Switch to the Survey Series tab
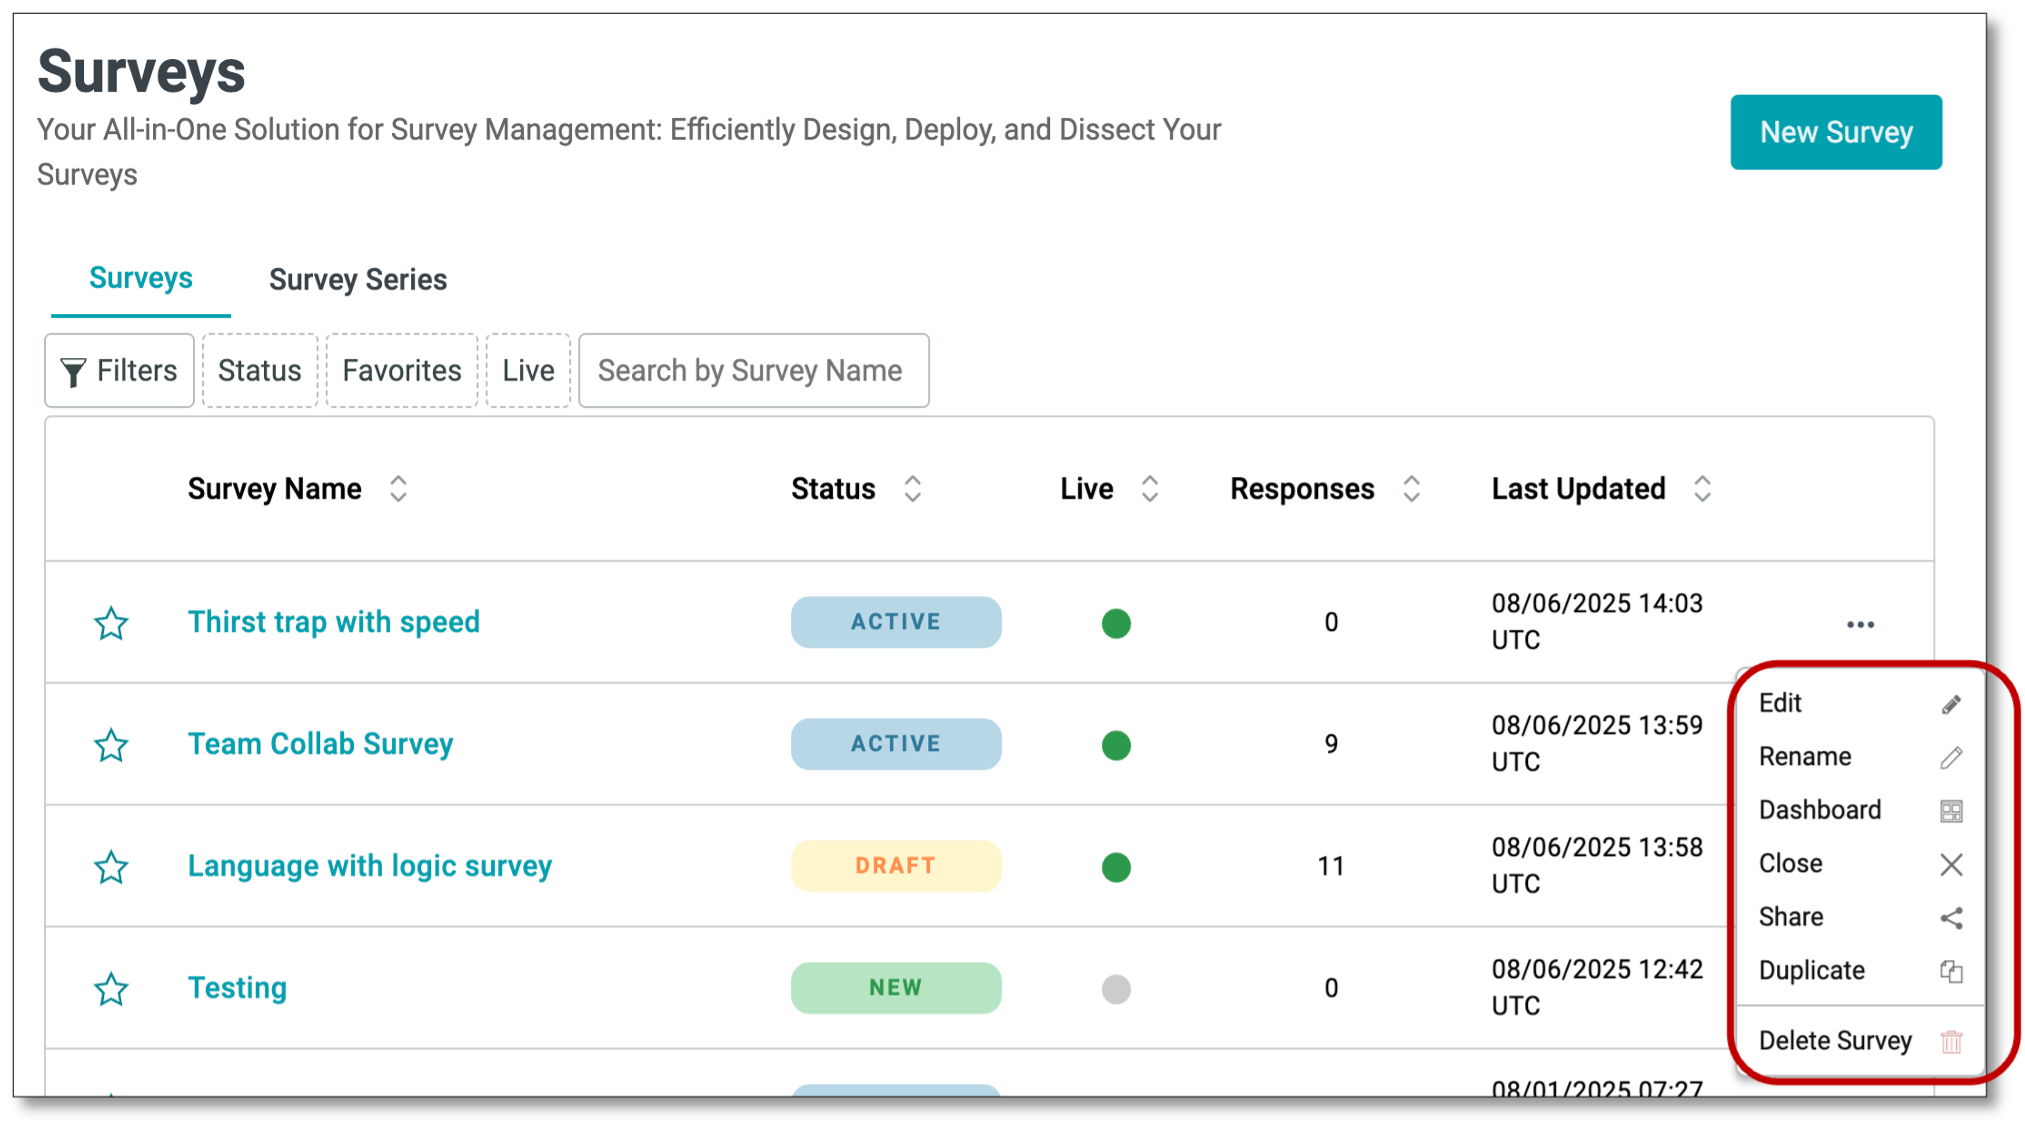2025x1132 pixels. [357, 279]
